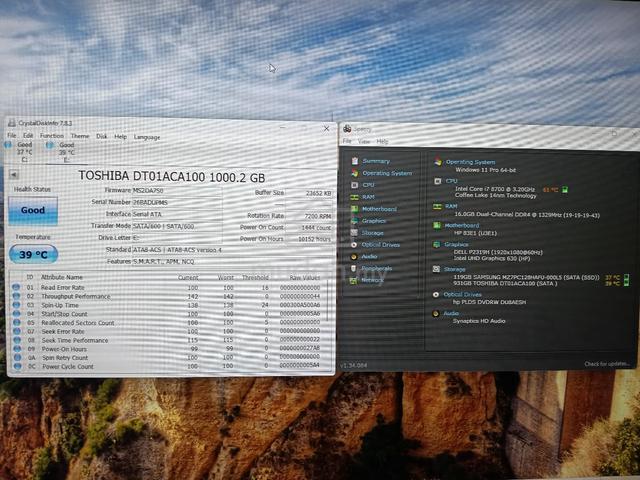The height and width of the screenshot is (480, 640).
Task: Click Check for updates in Speccy
Action: pyautogui.click(x=607, y=364)
